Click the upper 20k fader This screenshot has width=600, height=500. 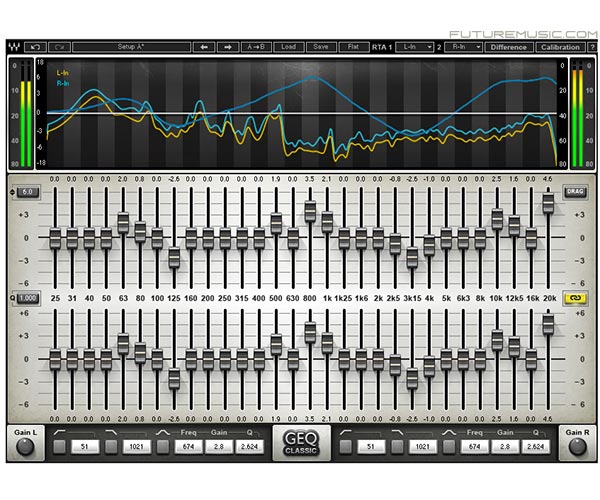point(548,203)
